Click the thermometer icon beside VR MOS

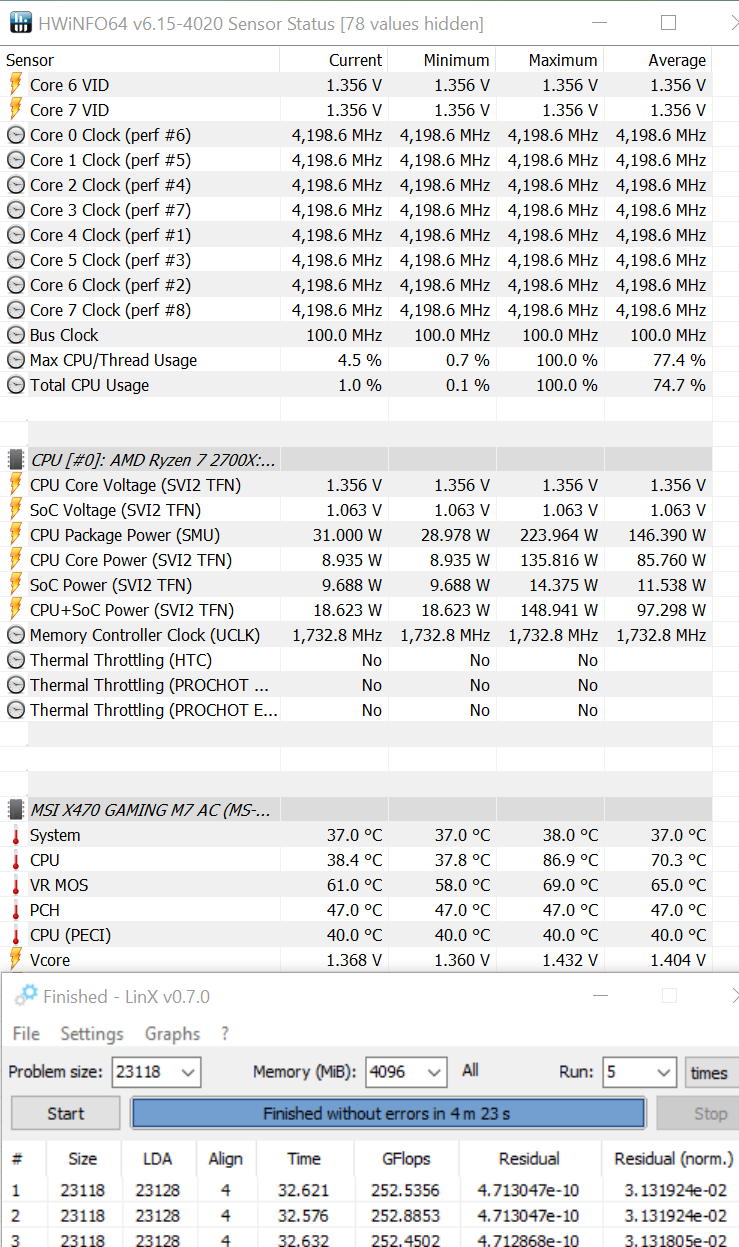pyautogui.click(x=16, y=885)
